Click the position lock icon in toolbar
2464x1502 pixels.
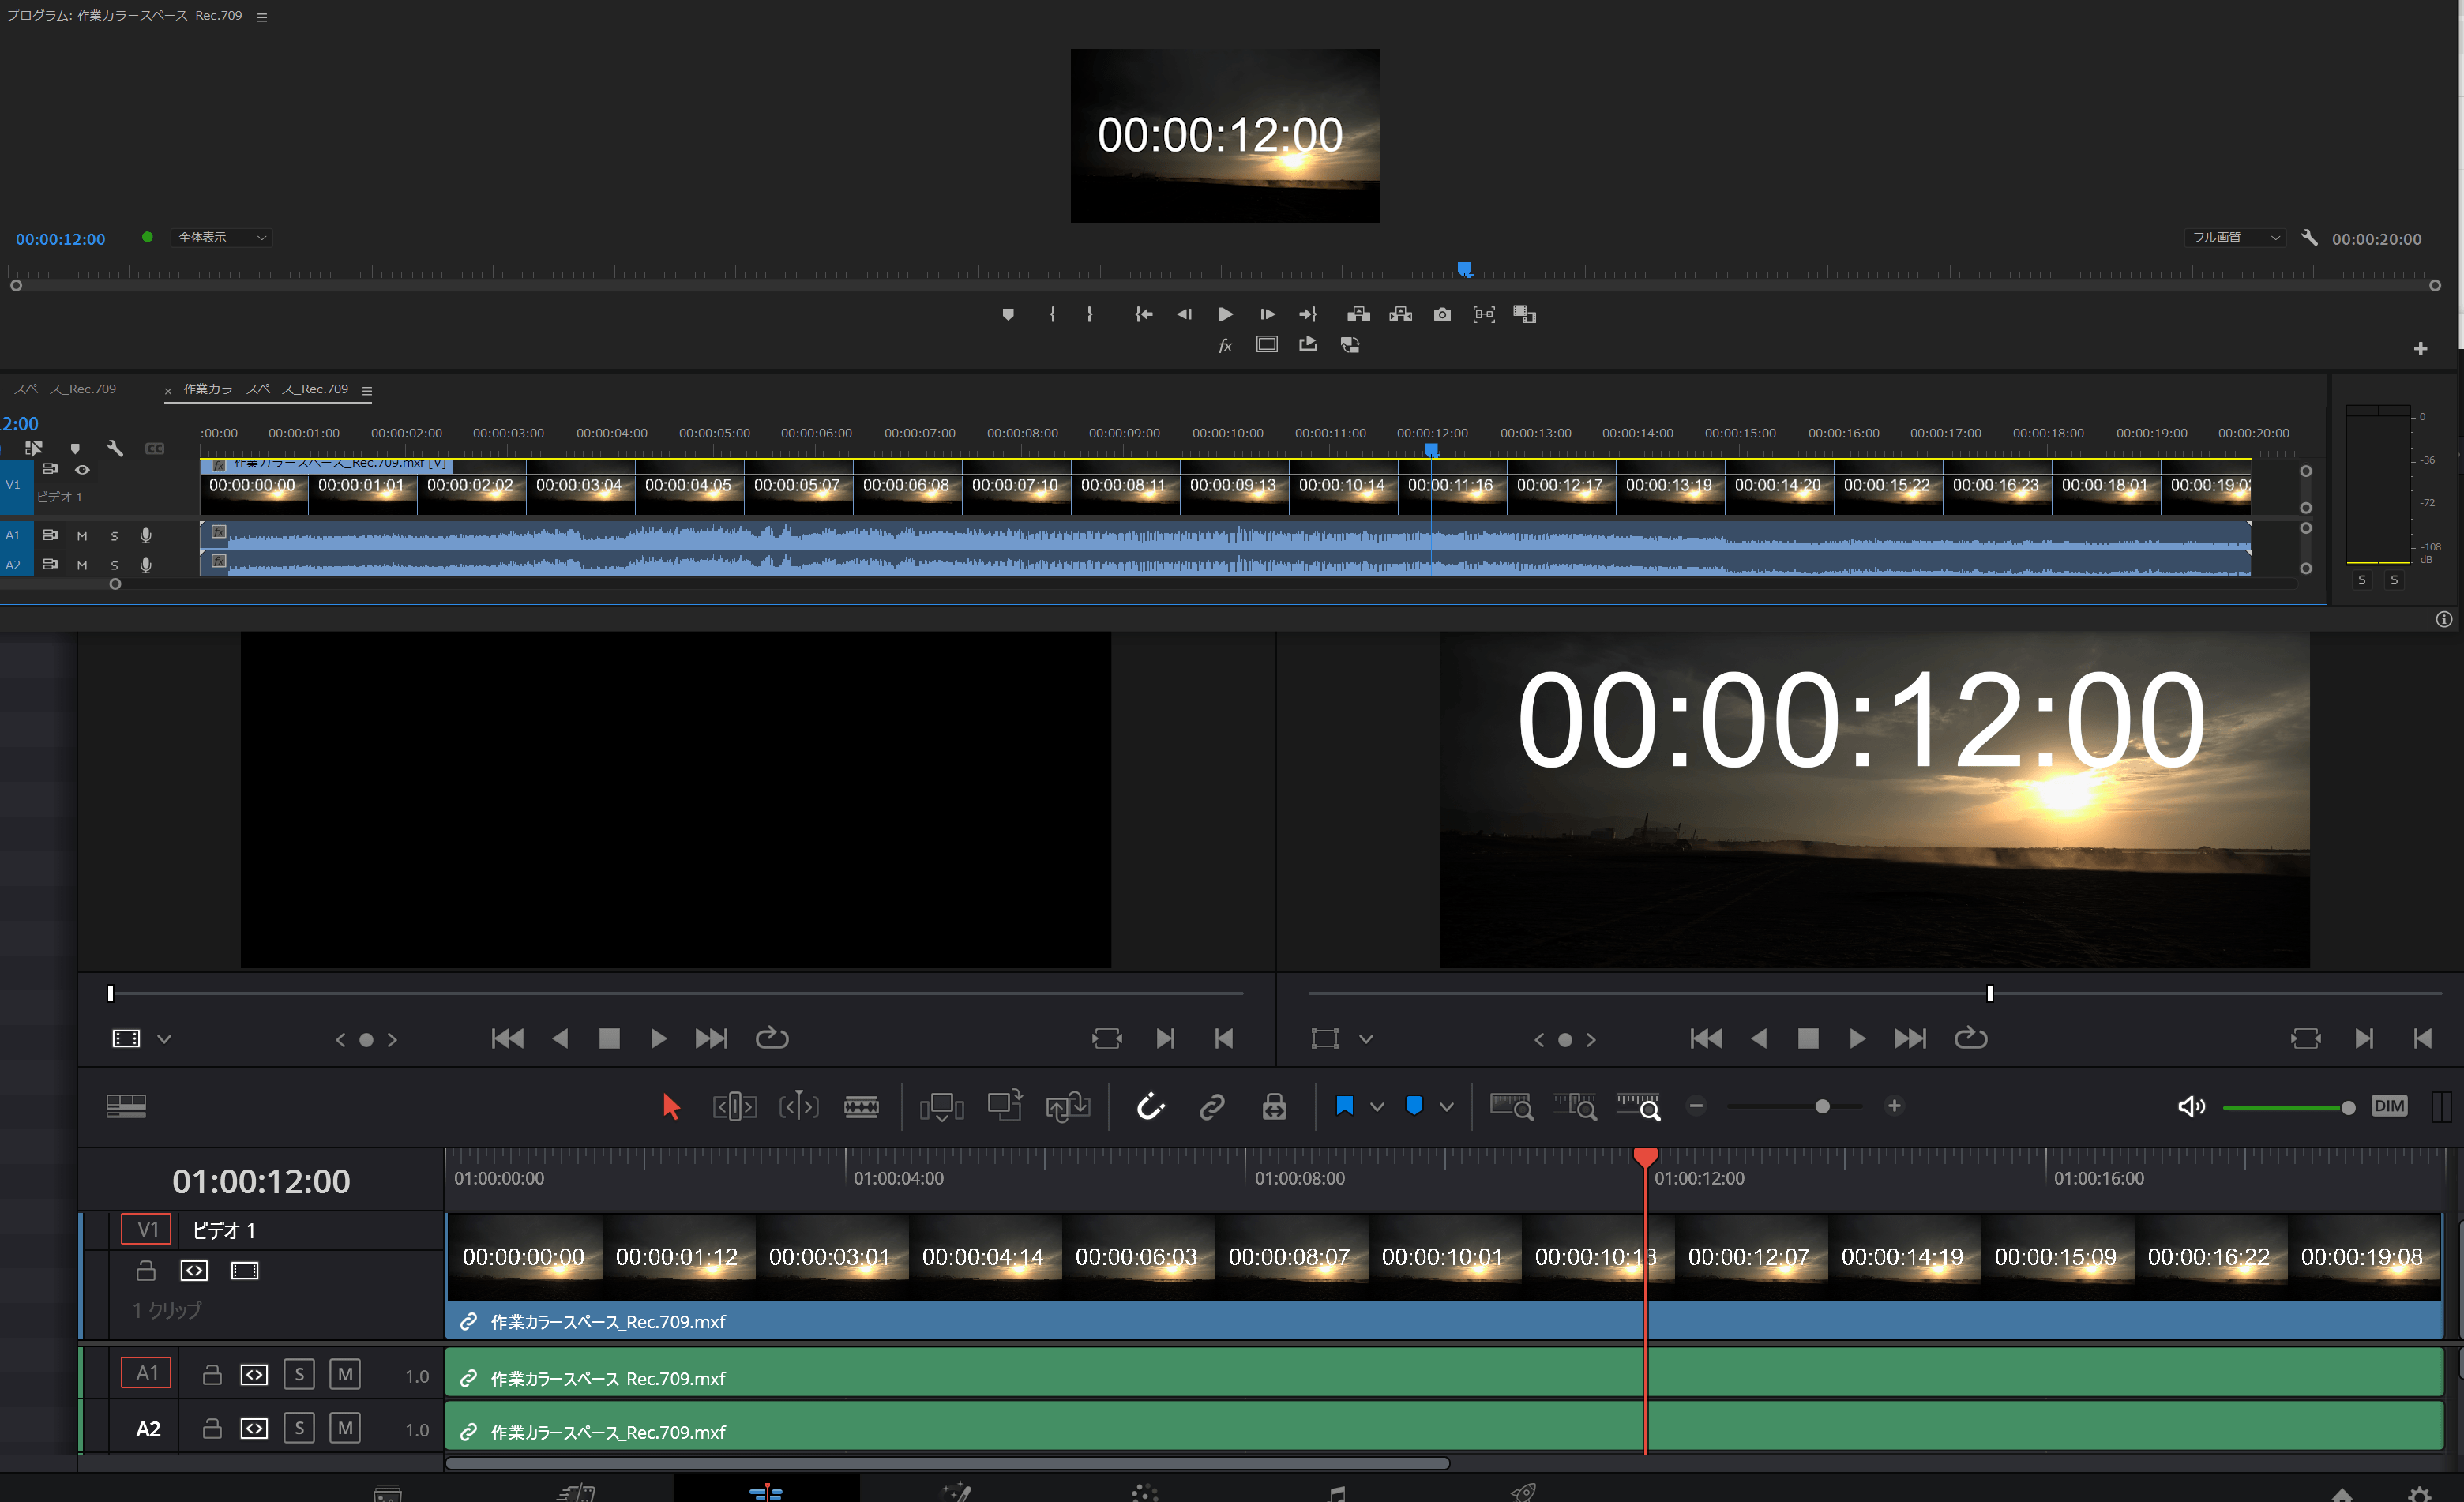(x=1274, y=1106)
